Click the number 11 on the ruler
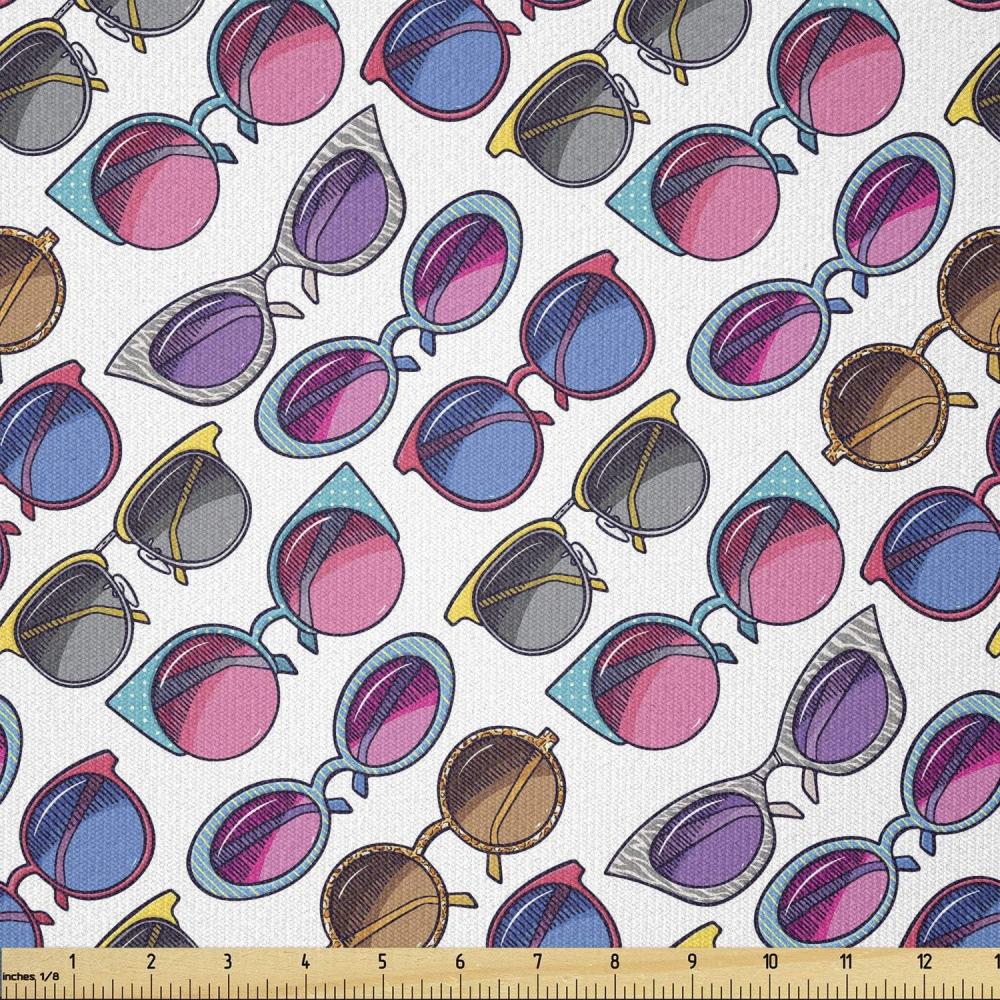The height and width of the screenshot is (1000, 1000). click(847, 961)
